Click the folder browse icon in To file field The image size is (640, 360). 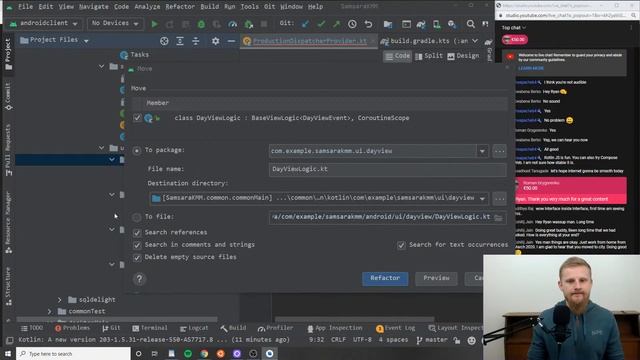[x=498, y=218]
